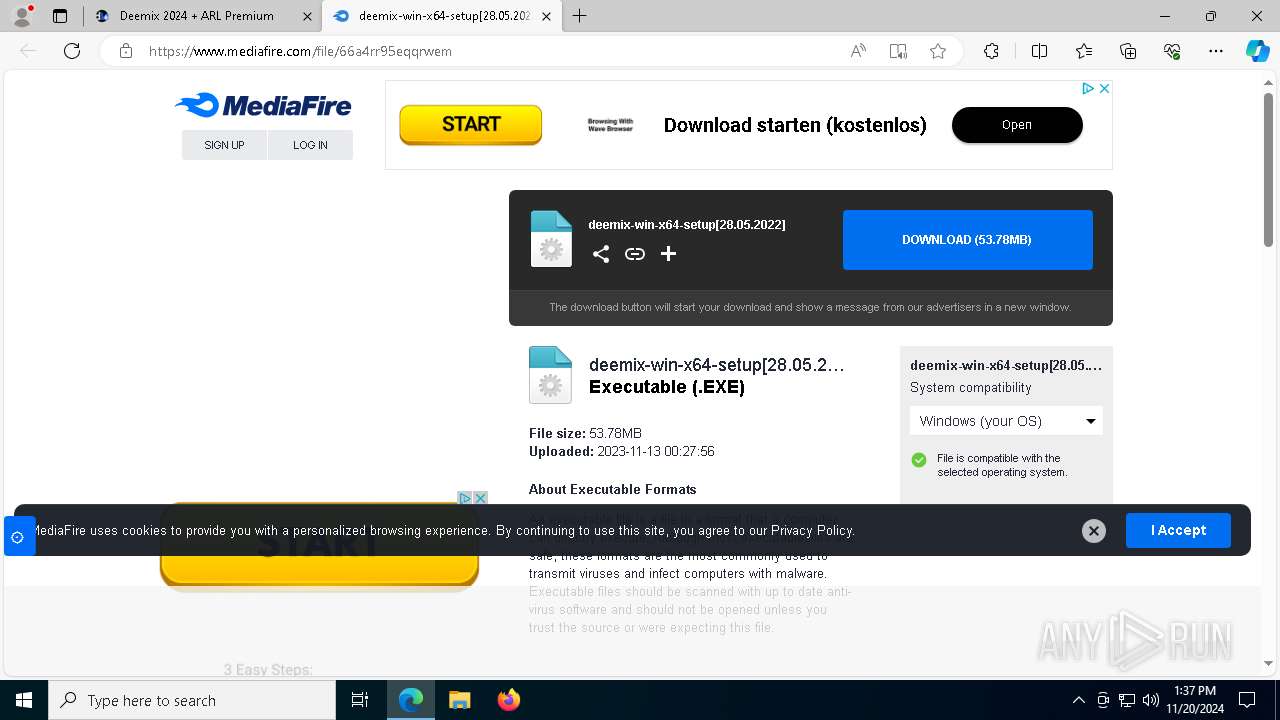The height and width of the screenshot is (720, 1280).
Task: Open browser Extensions icon
Action: click(x=991, y=51)
